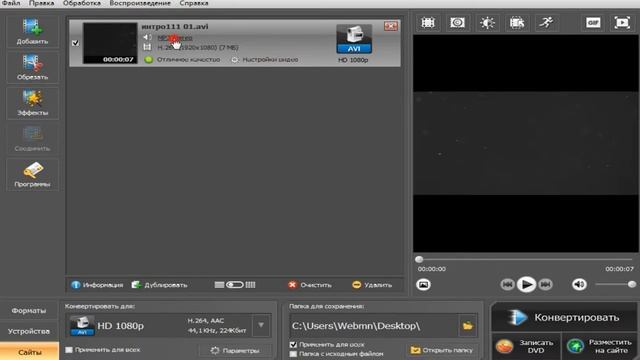
Task: Click the интро111 01.avi file name
Action: 175,27
